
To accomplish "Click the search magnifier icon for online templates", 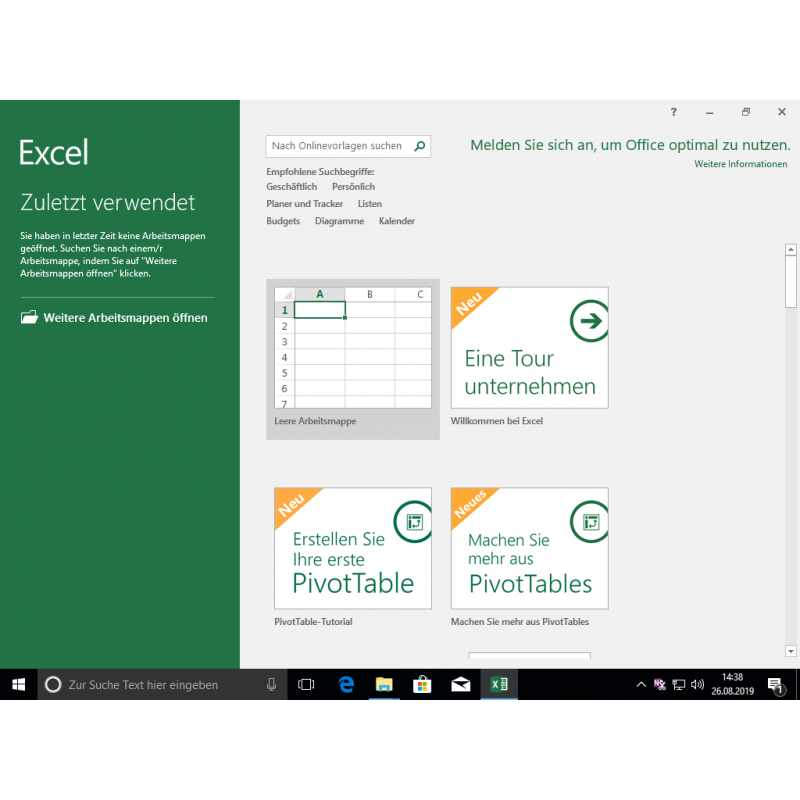I will tap(419, 146).
